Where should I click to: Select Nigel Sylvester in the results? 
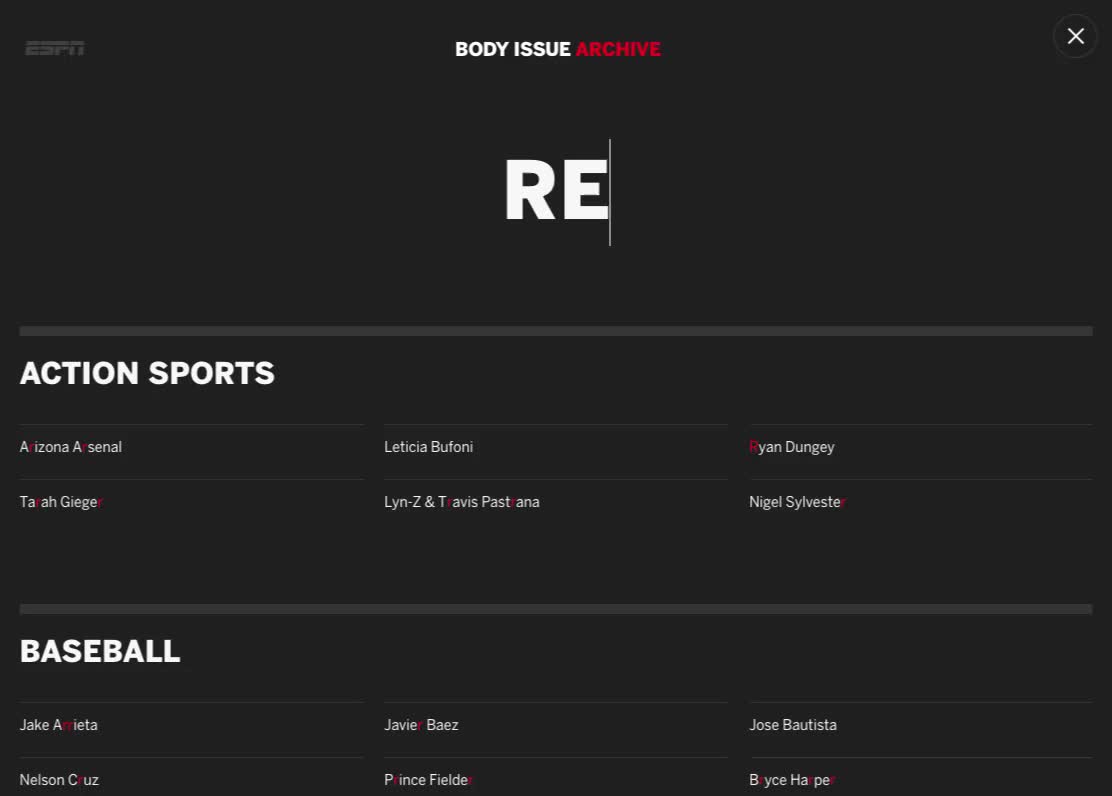[x=797, y=502]
